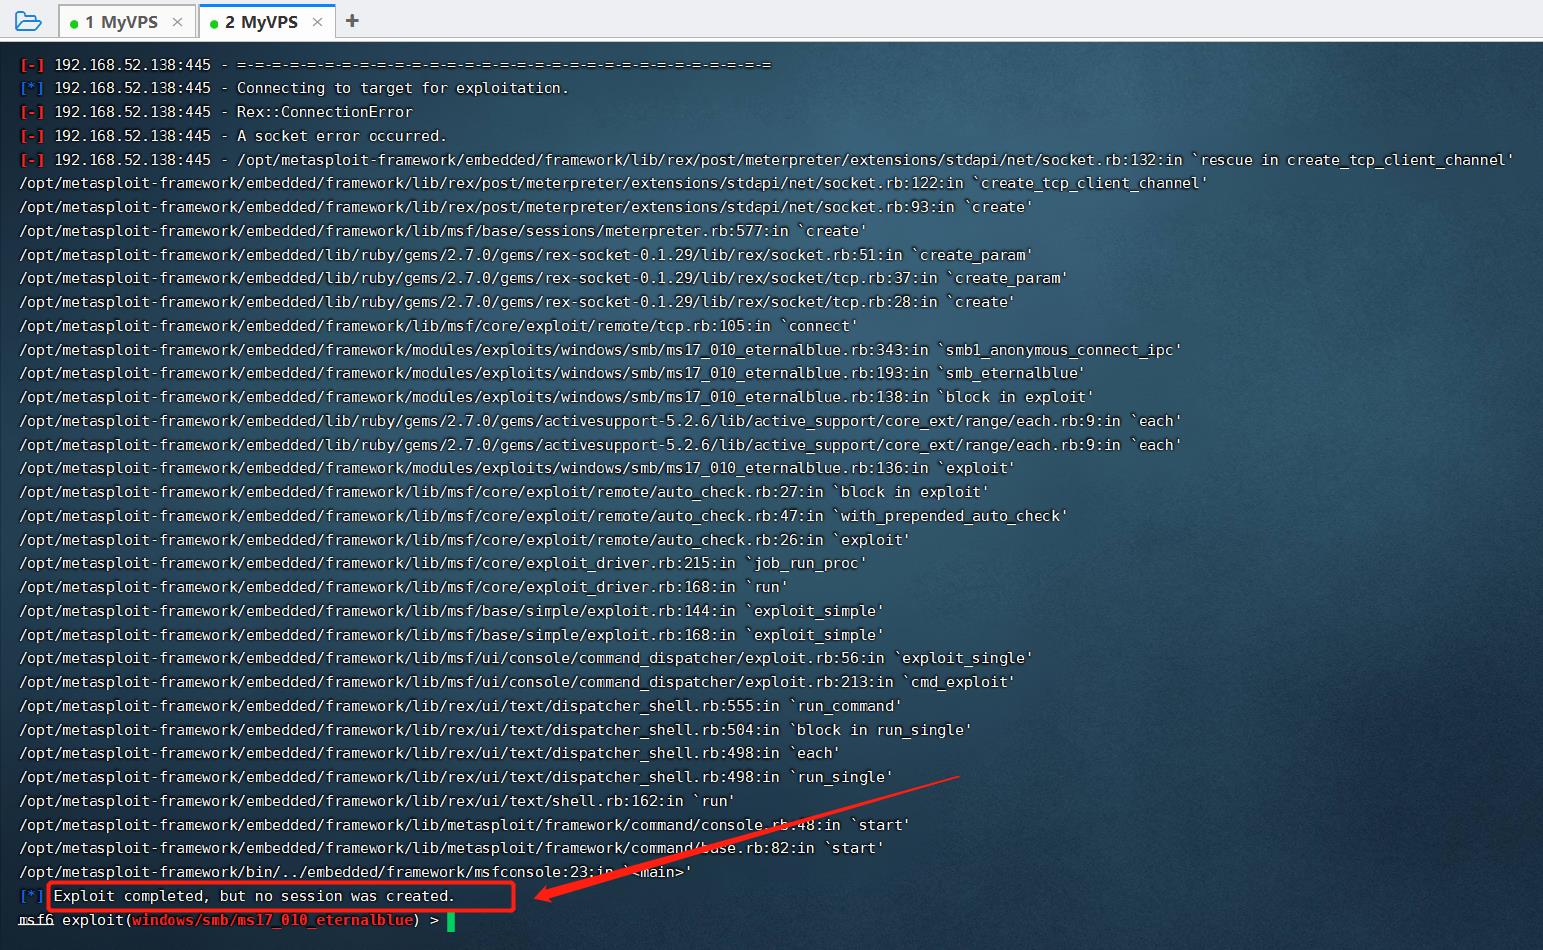Close the 1 MyVPS tab
The width and height of the screenshot is (1543, 950).
[177, 22]
